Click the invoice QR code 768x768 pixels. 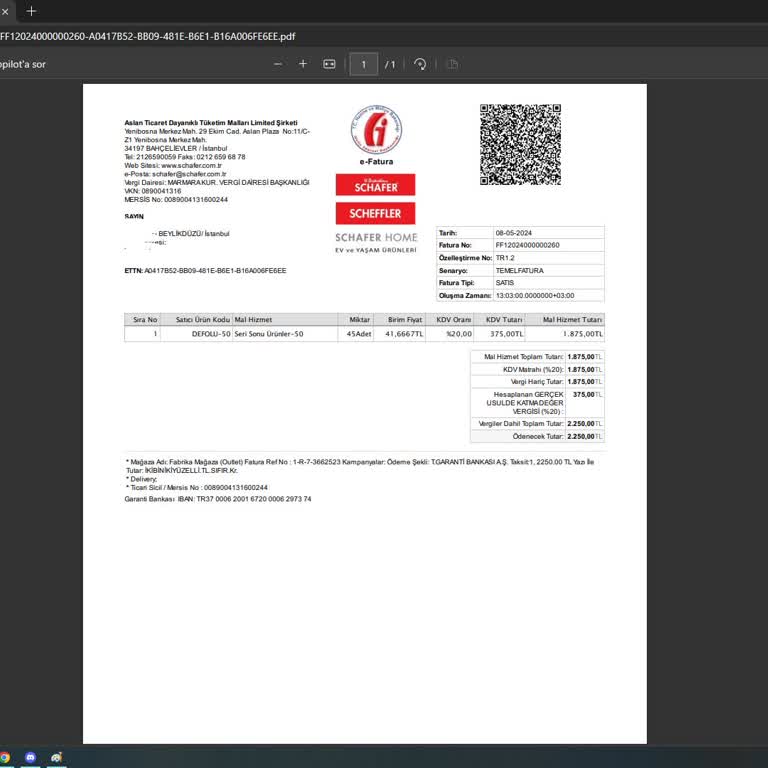pos(520,144)
